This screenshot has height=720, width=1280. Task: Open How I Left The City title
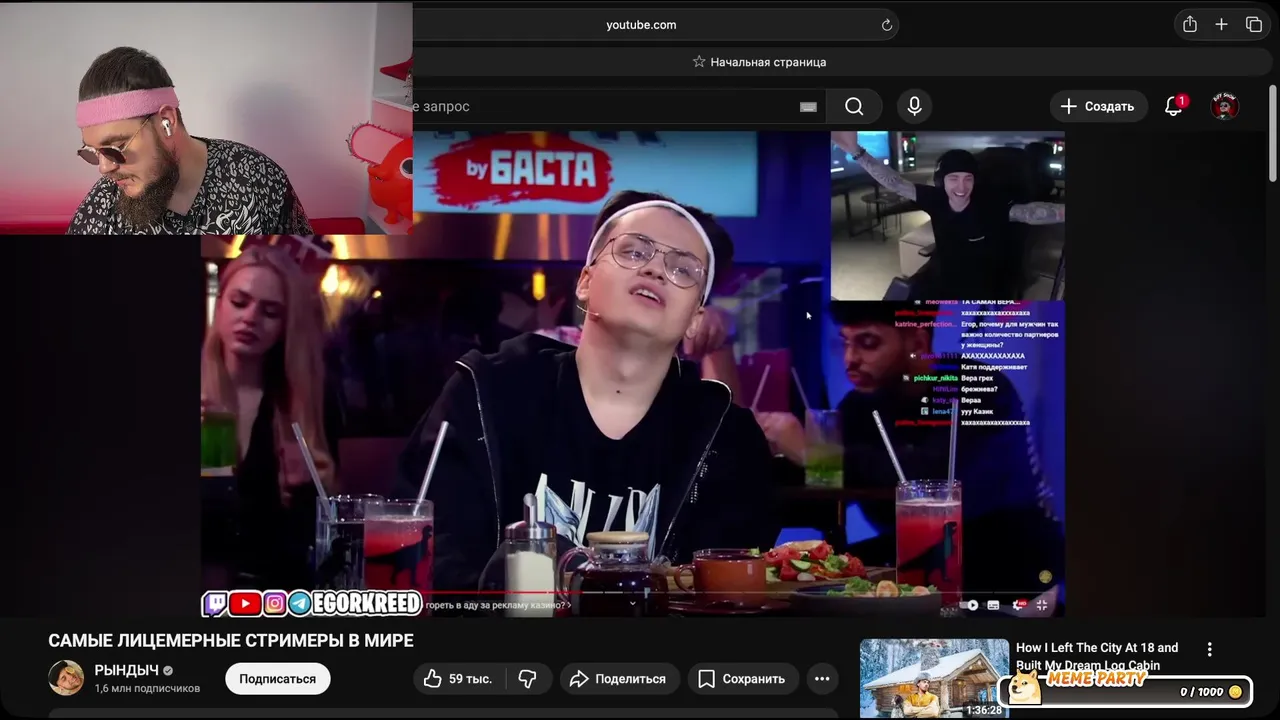point(1097,656)
